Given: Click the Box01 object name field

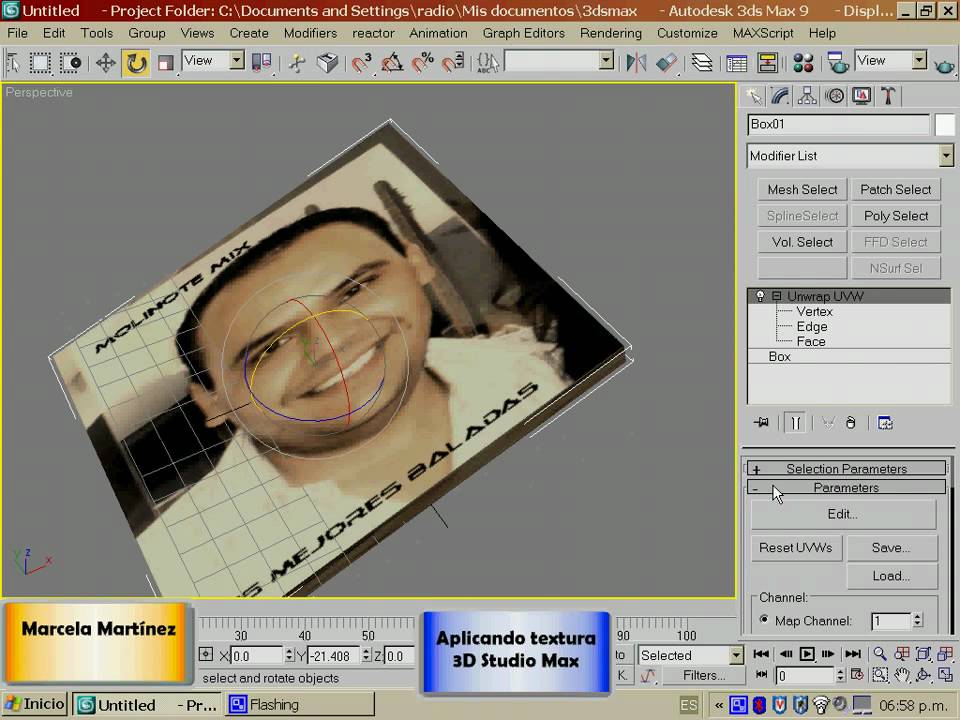Looking at the screenshot, I should pyautogui.click(x=838, y=124).
